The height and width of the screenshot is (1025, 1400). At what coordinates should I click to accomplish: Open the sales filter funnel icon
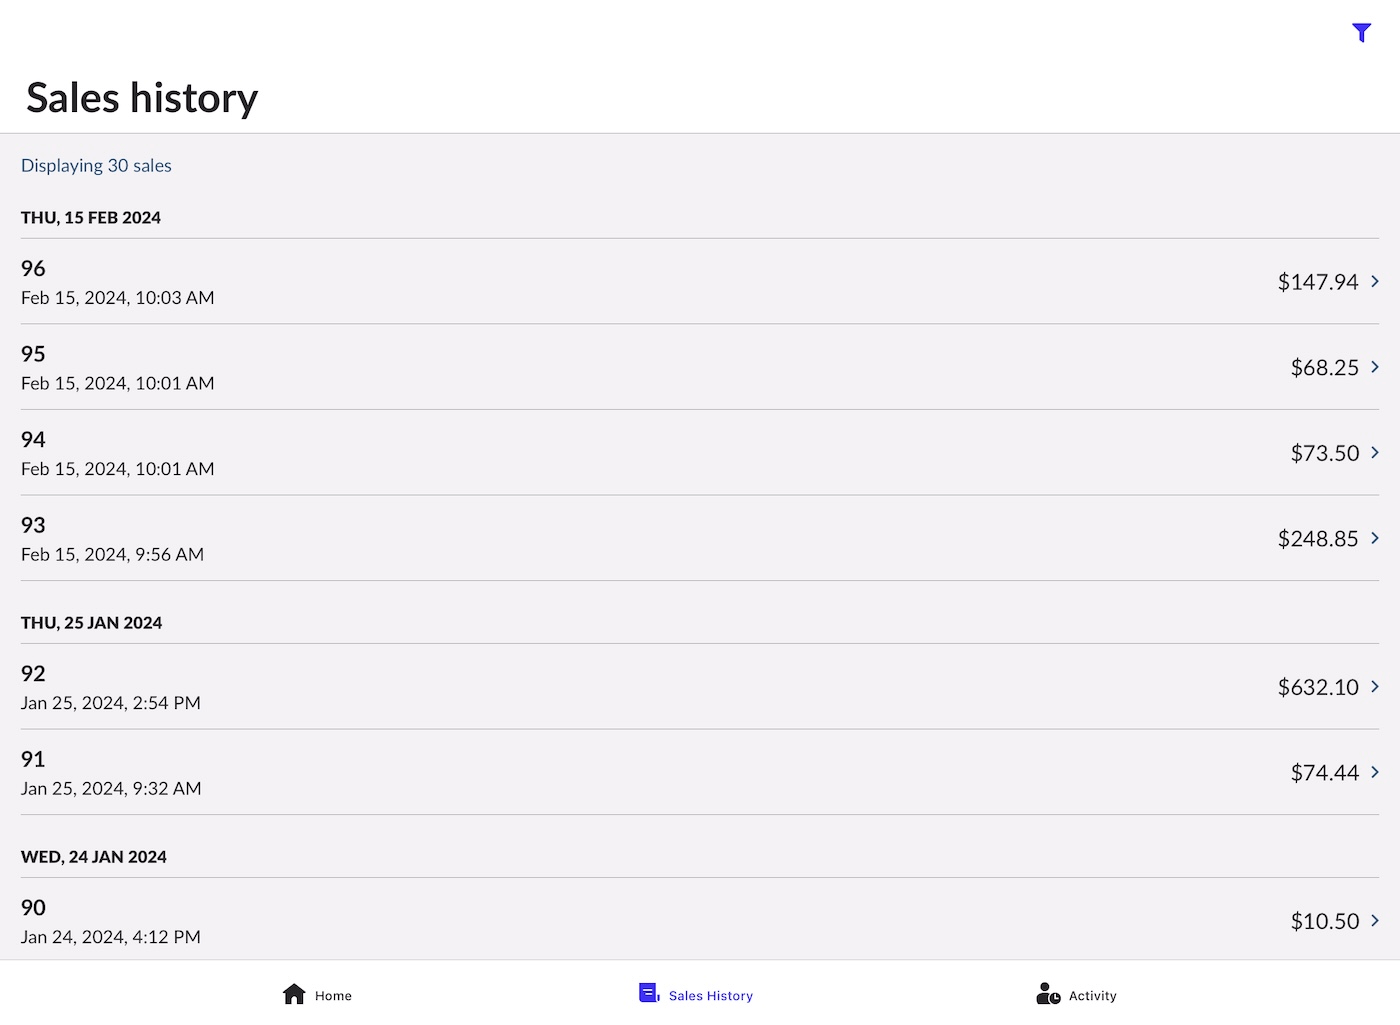(1361, 33)
